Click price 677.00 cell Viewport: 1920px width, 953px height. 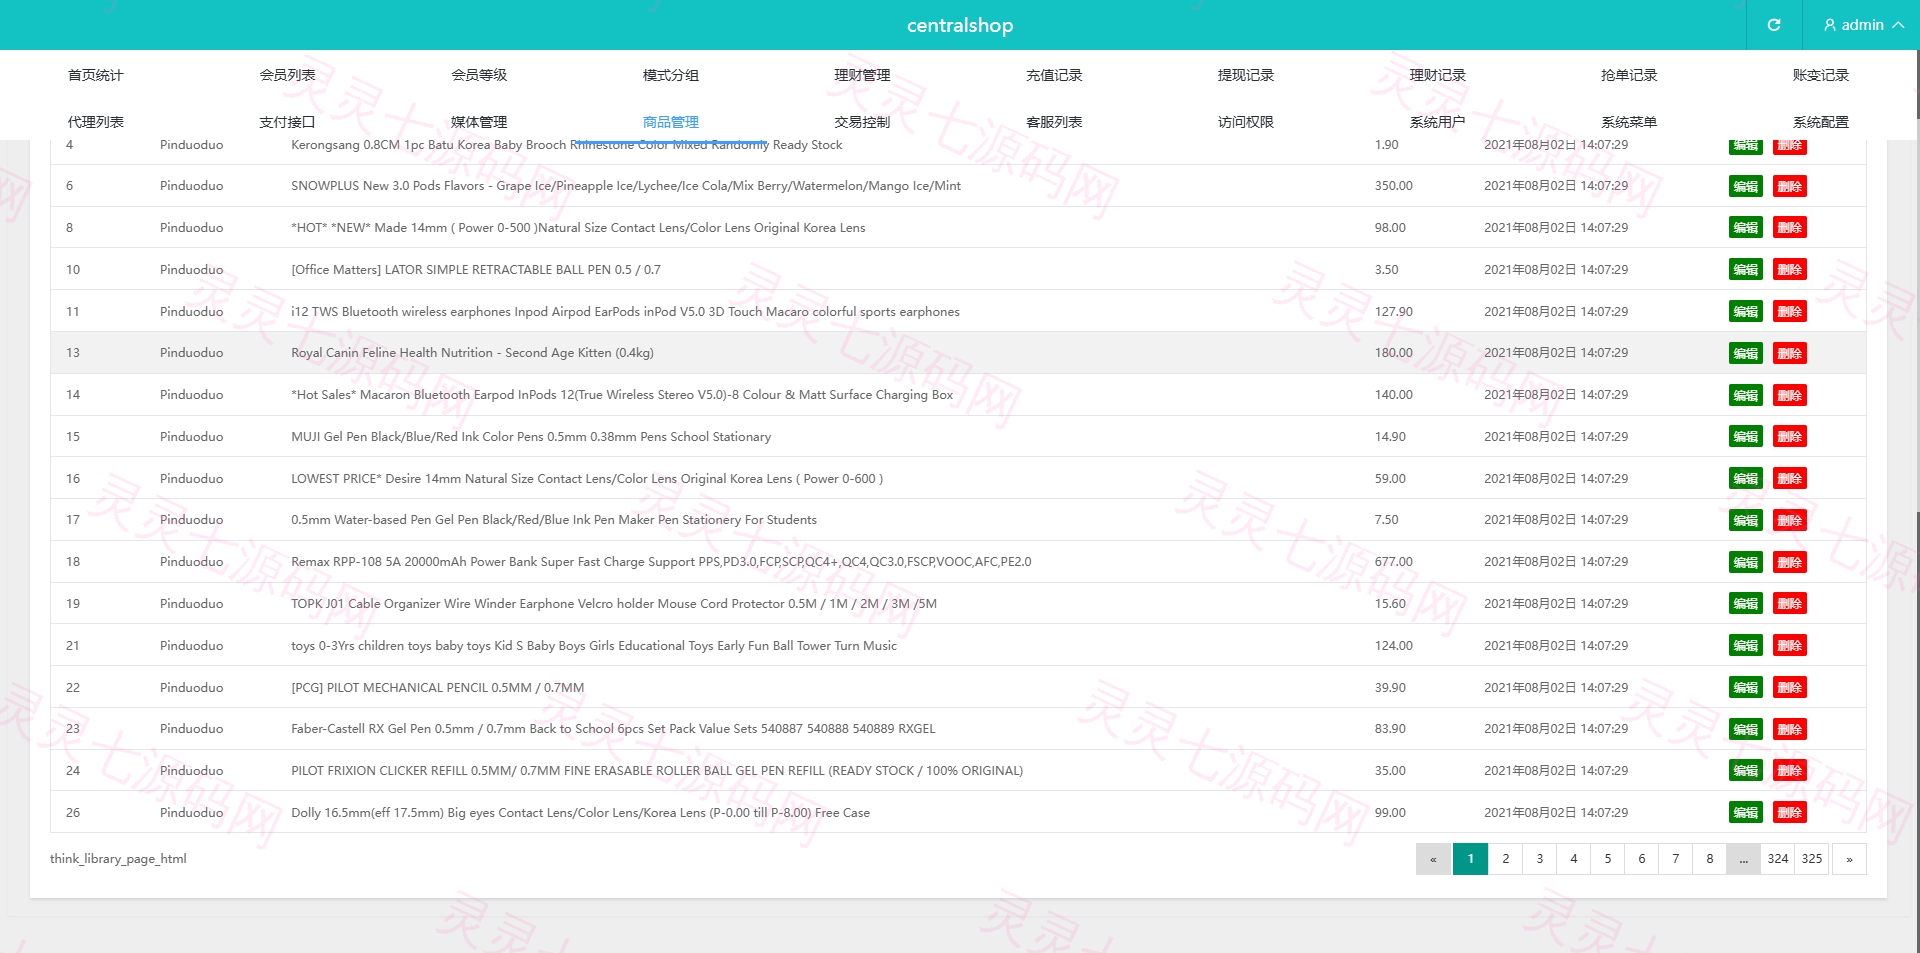tap(1394, 562)
